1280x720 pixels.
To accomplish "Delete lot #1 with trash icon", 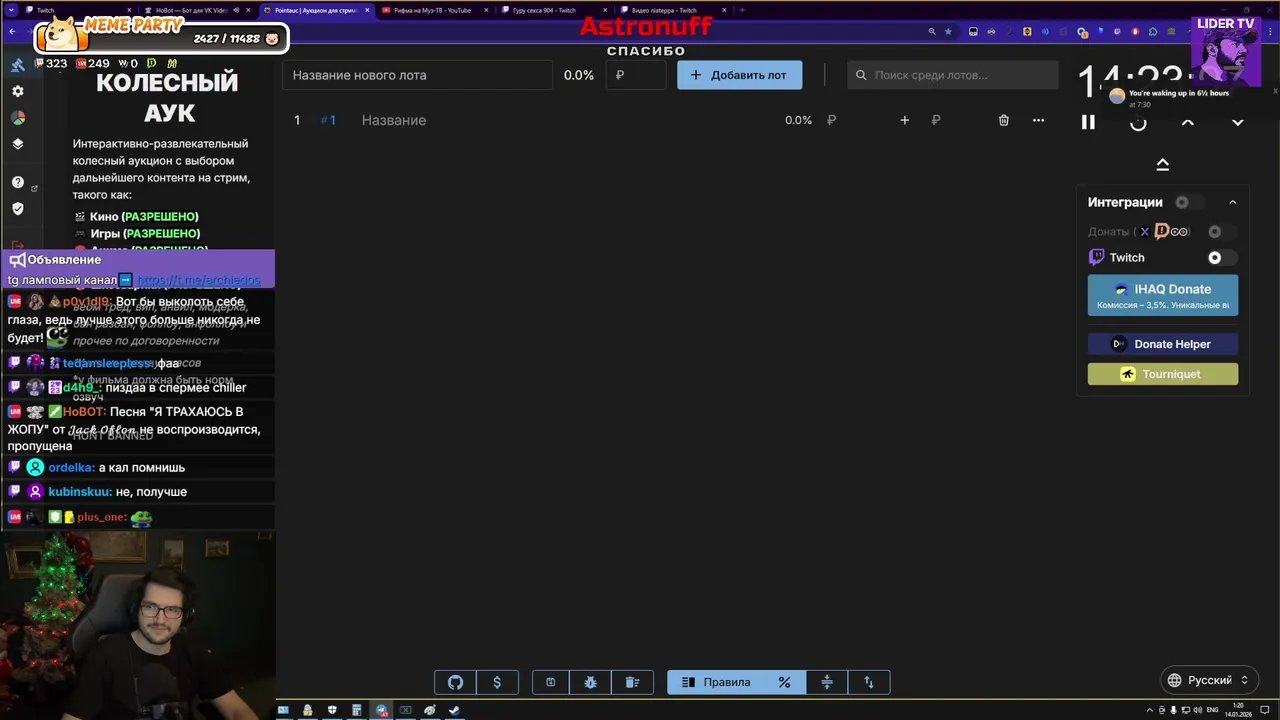I will pos(1004,120).
